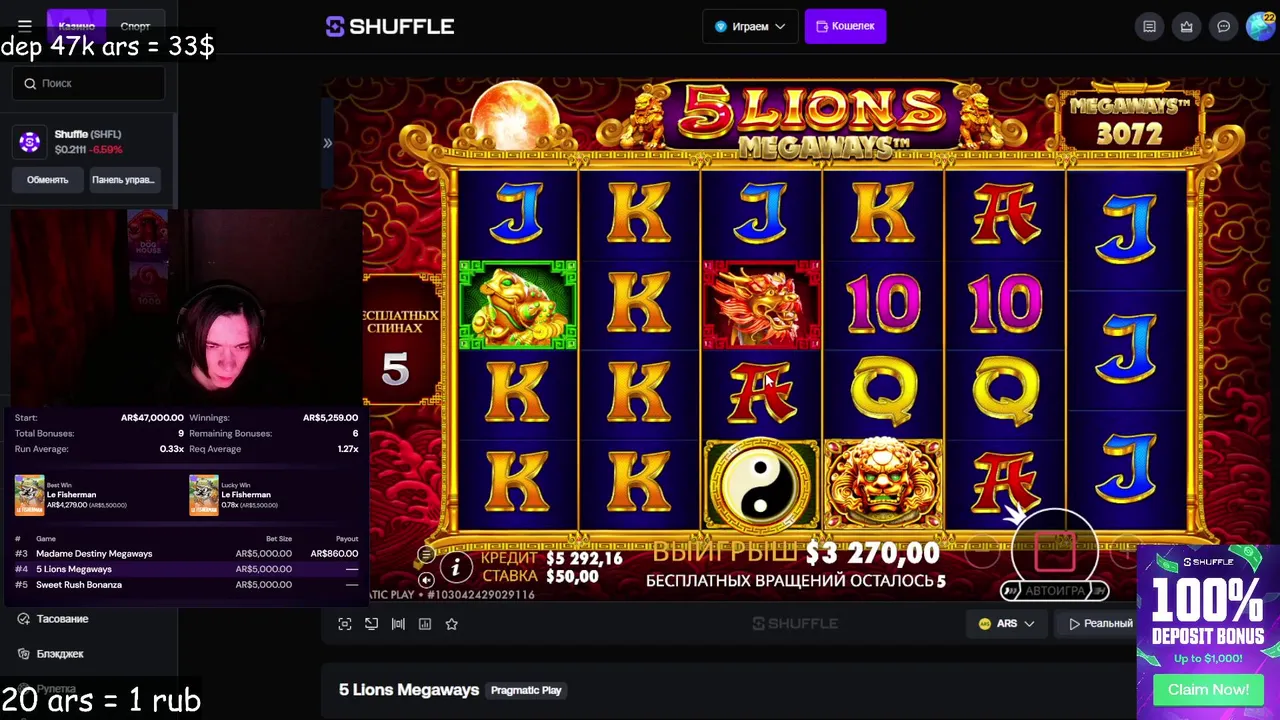Expand the Играем currency dropdown

tap(750, 27)
